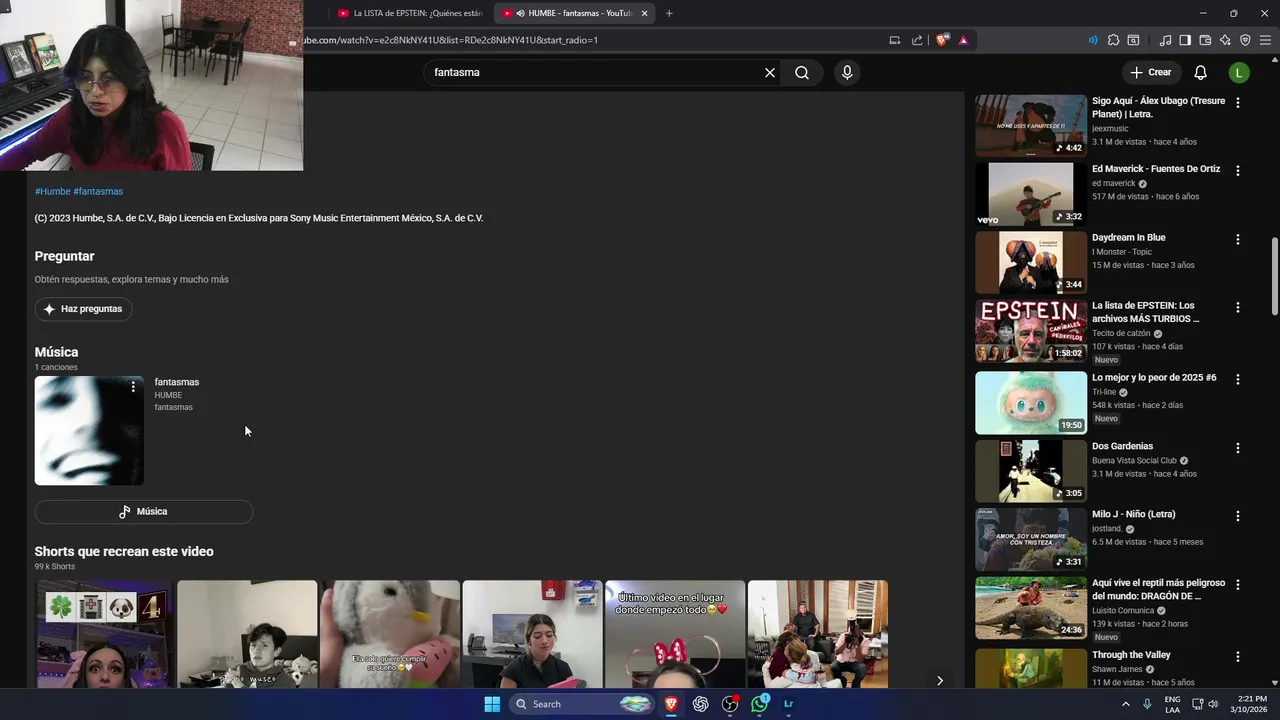This screenshot has height=720, width=1280.
Task: Open Lo mejor y lo peor de 2025 #6
Action: [1031, 403]
